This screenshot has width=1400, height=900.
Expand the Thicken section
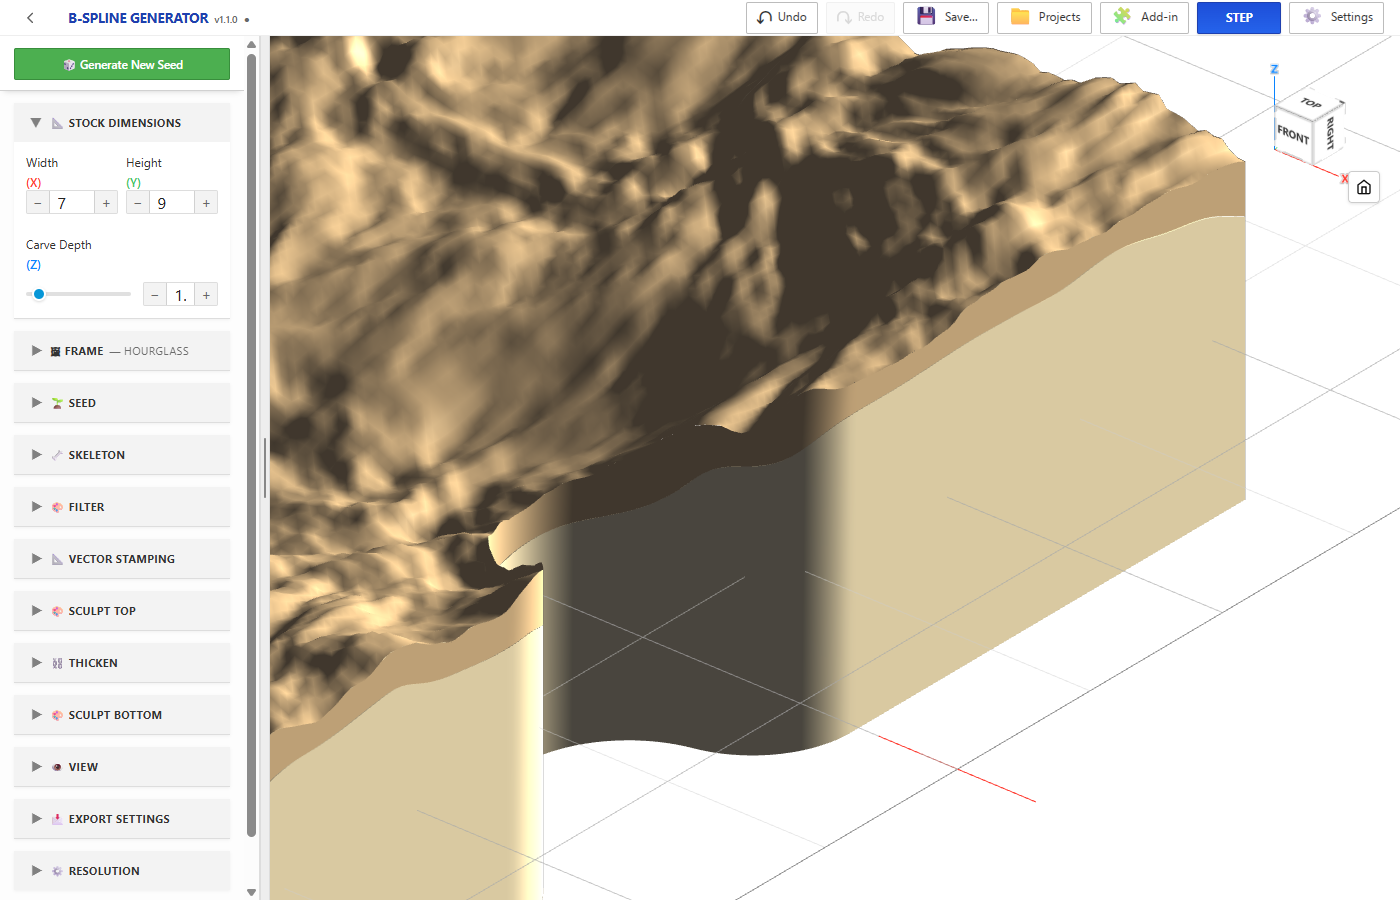click(122, 663)
